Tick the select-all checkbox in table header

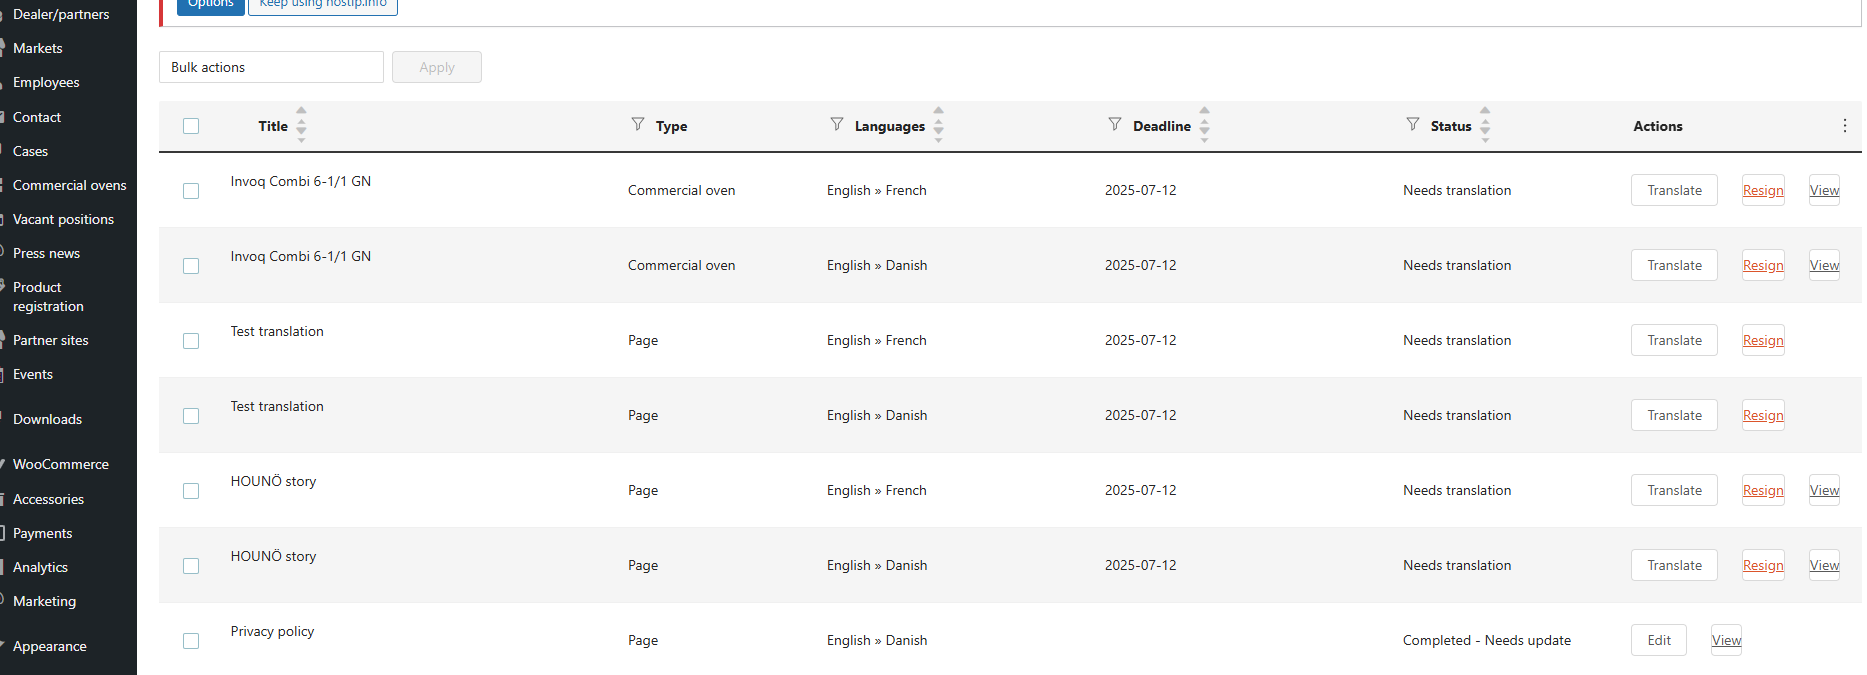point(191,126)
